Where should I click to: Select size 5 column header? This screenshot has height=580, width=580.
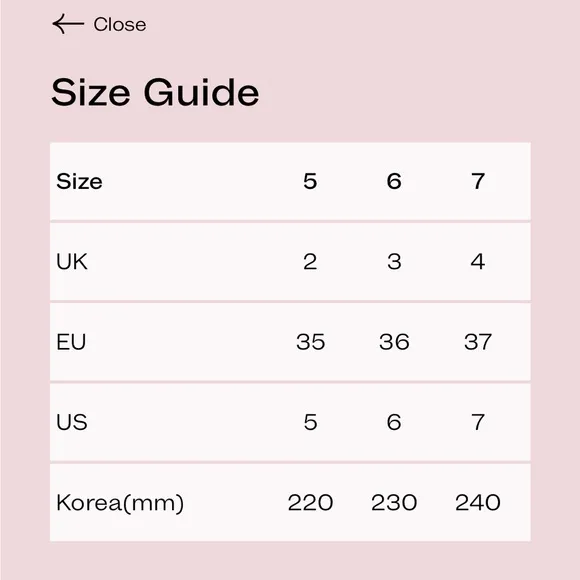pos(310,181)
